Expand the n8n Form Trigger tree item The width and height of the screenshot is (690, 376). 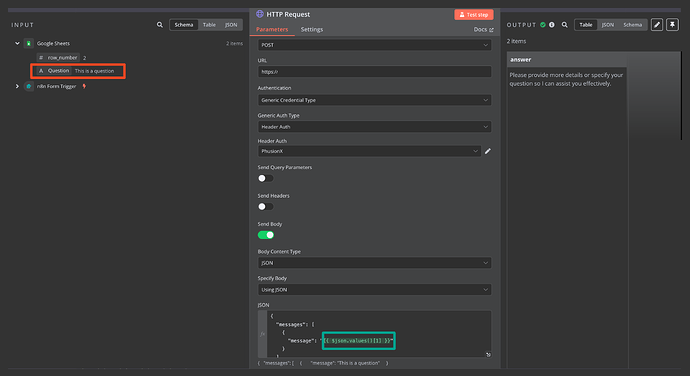click(17, 86)
